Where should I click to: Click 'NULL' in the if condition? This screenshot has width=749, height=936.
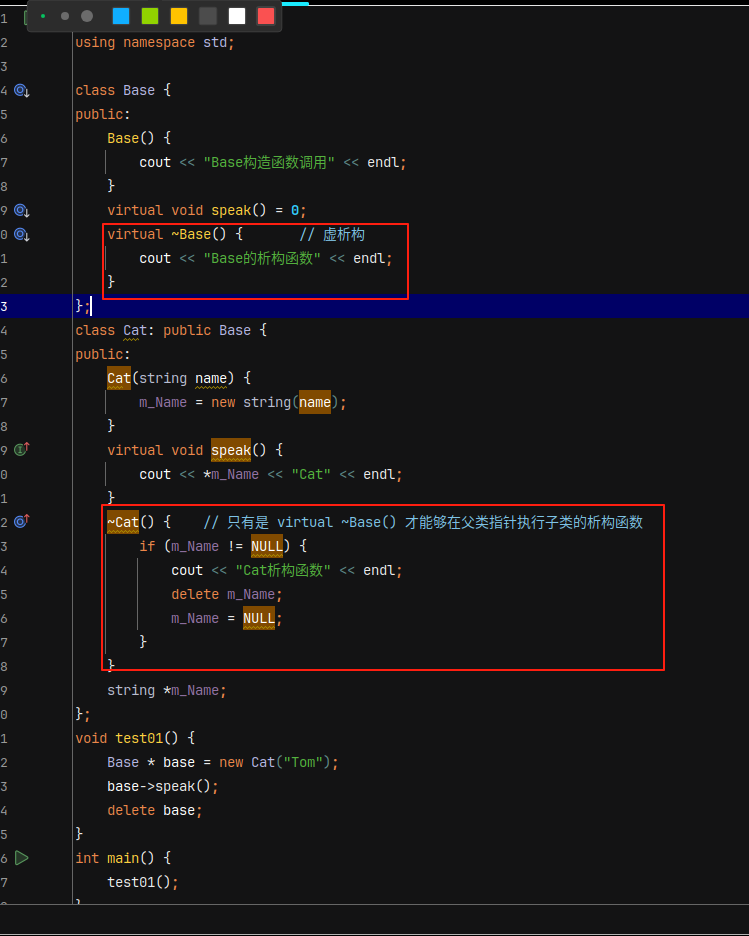point(267,546)
